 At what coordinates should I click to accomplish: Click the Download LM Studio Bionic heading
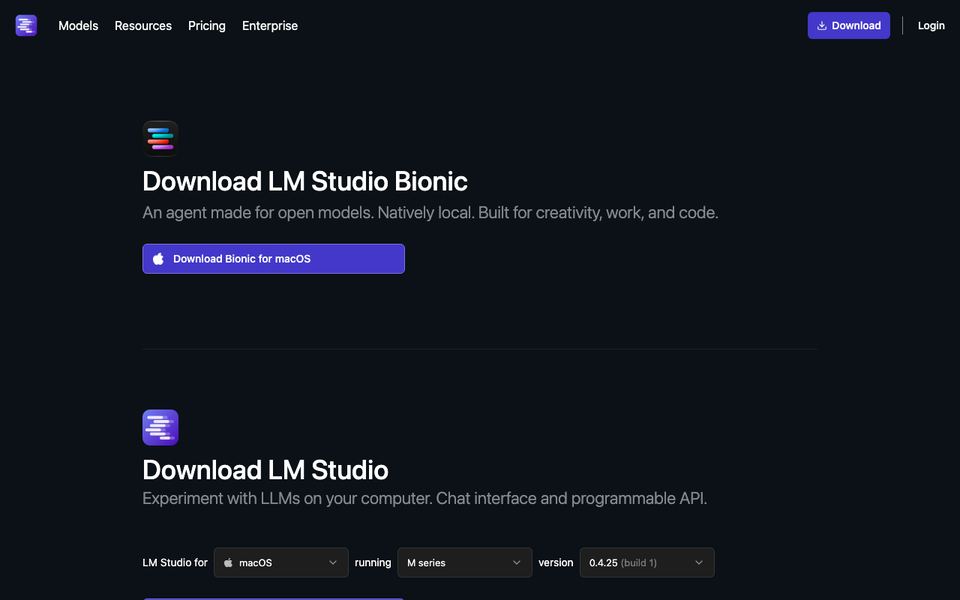(x=305, y=181)
